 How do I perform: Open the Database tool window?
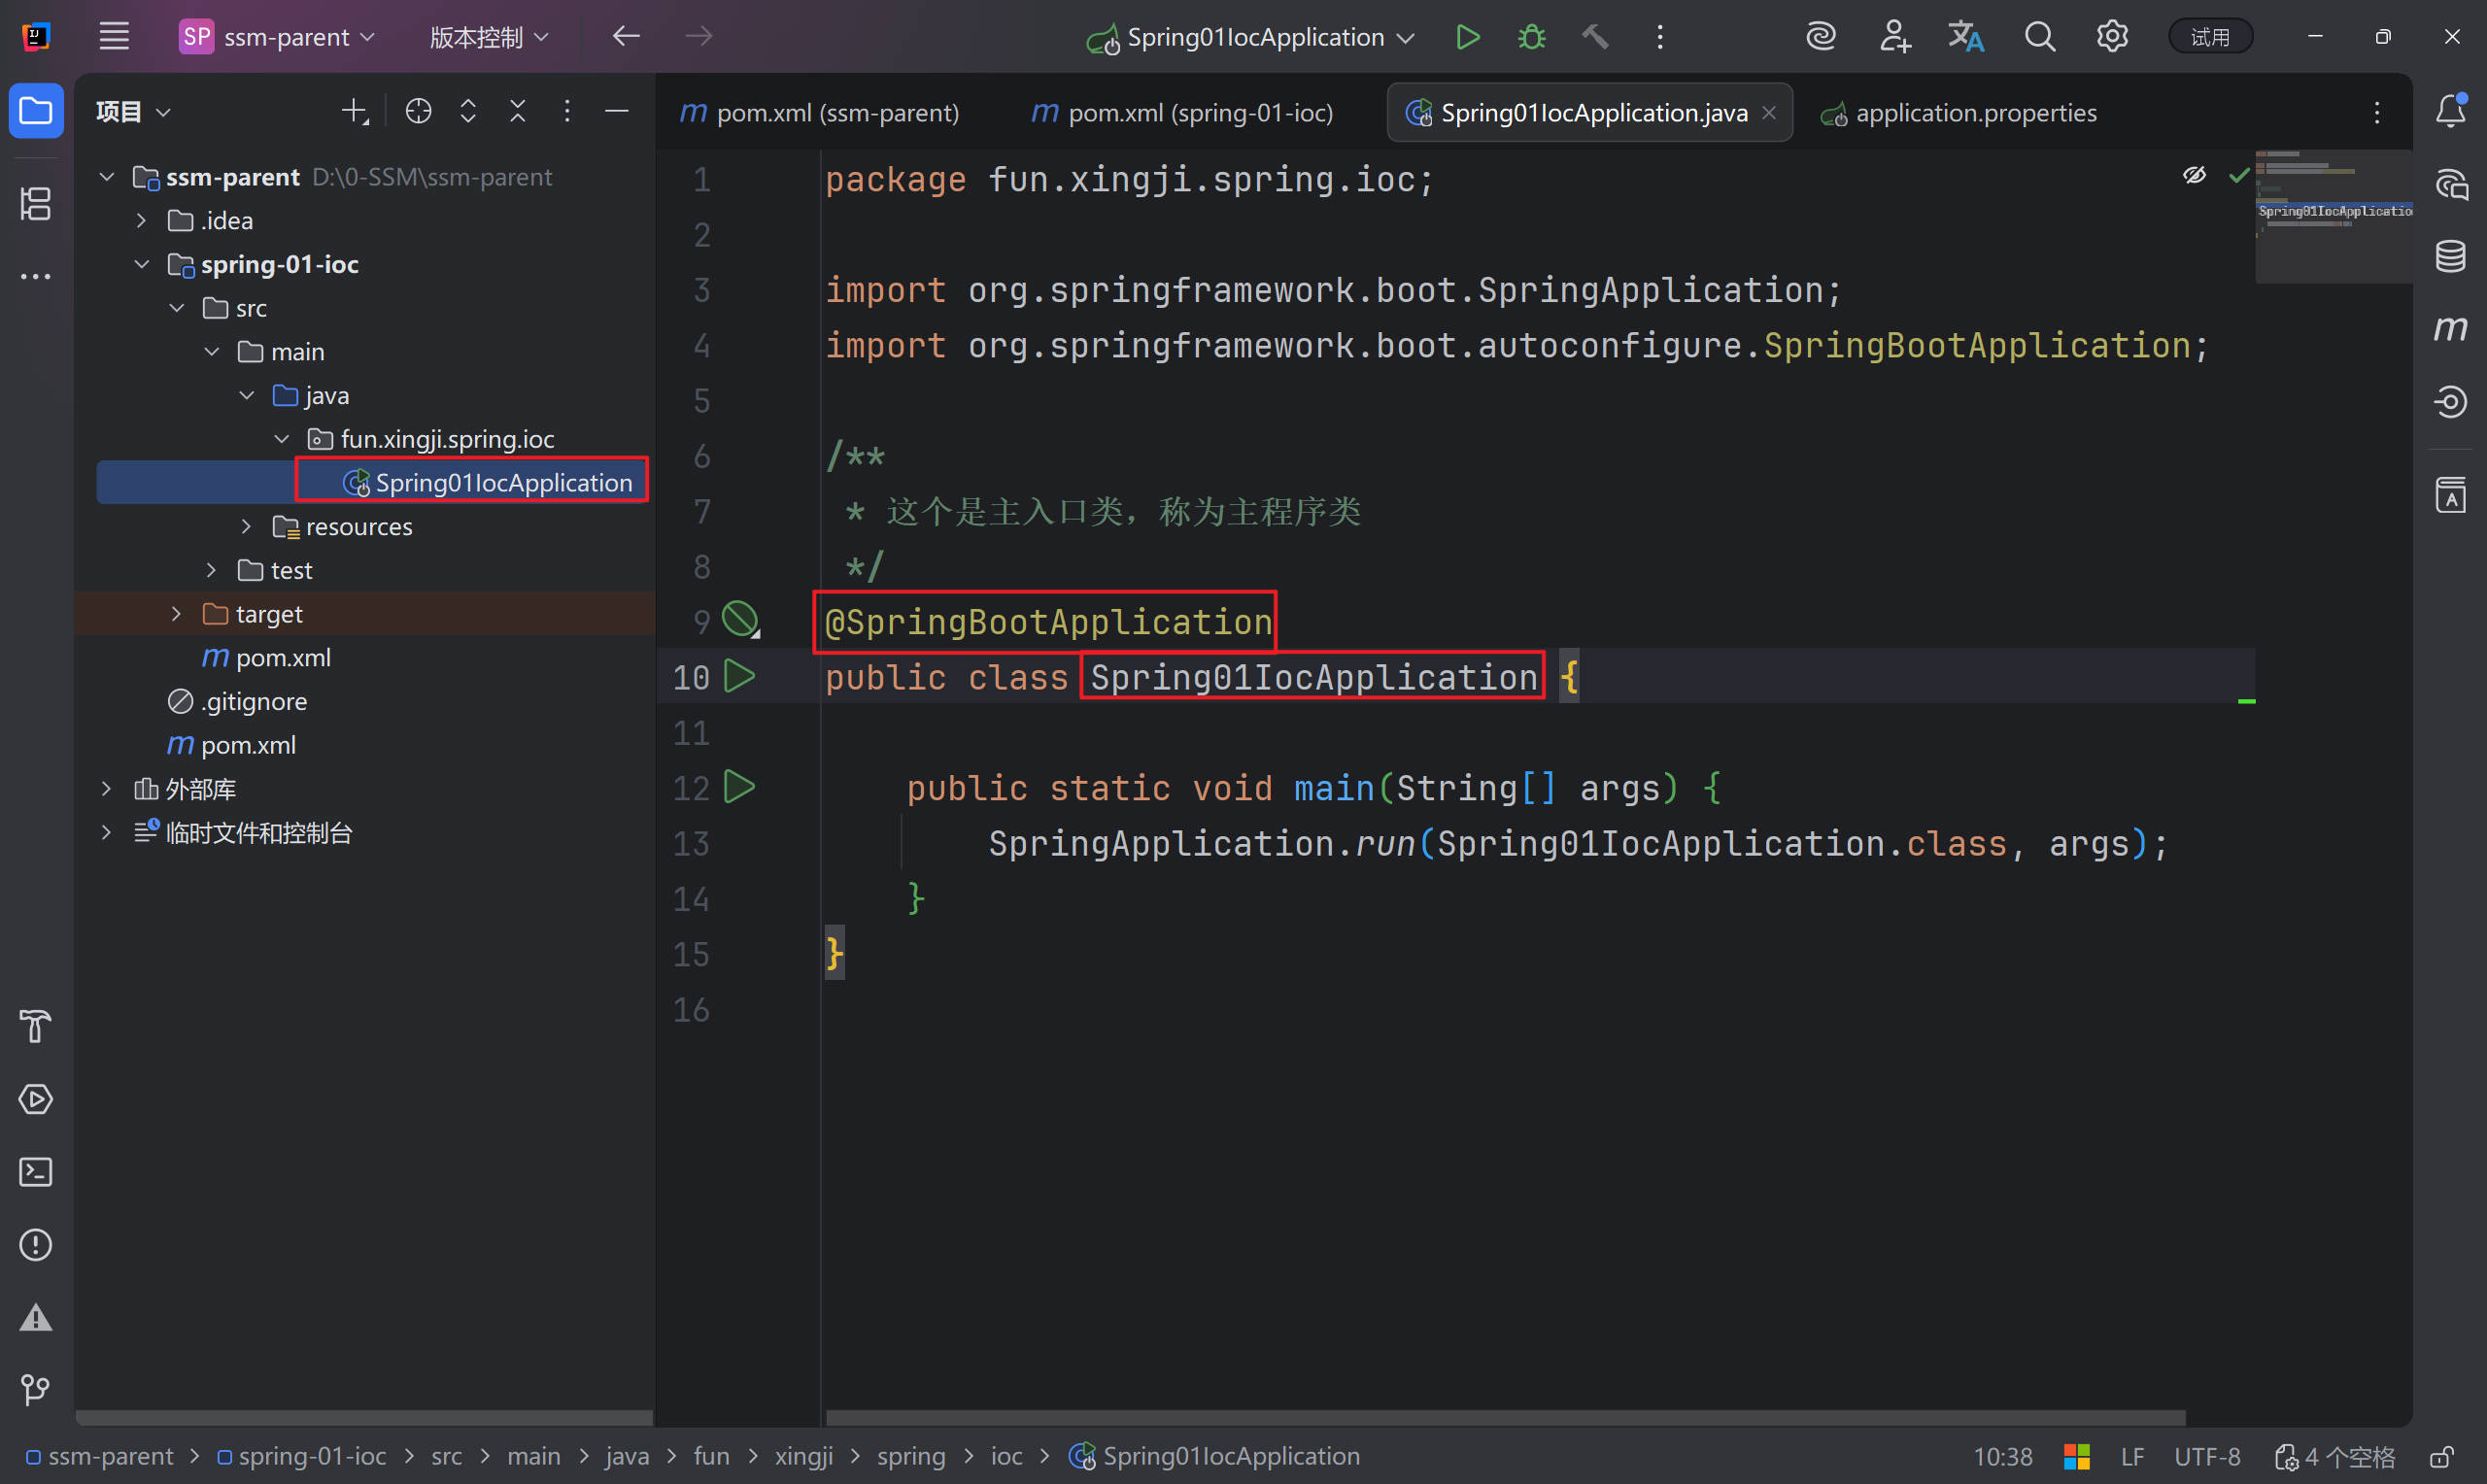pos(2450,256)
